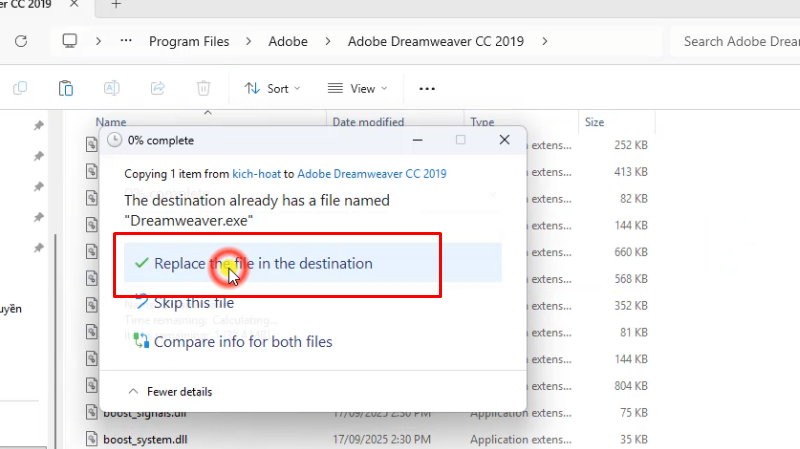Open the kich-hoat source folder link
The width and height of the screenshot is (800, 449).
[256, 173]
